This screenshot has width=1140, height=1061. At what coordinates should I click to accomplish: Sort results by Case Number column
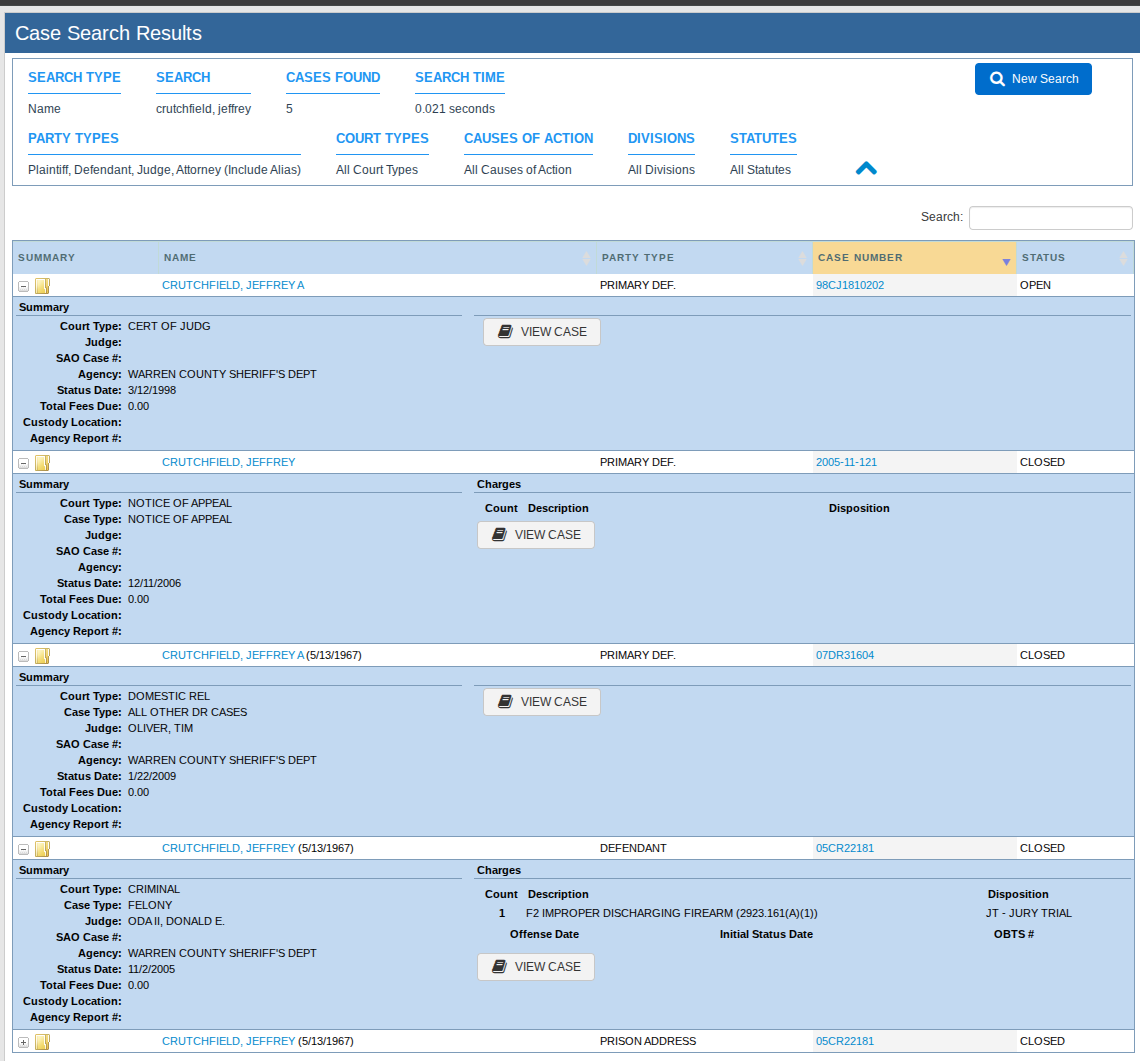pyautogui.click(x=914, y=257)
